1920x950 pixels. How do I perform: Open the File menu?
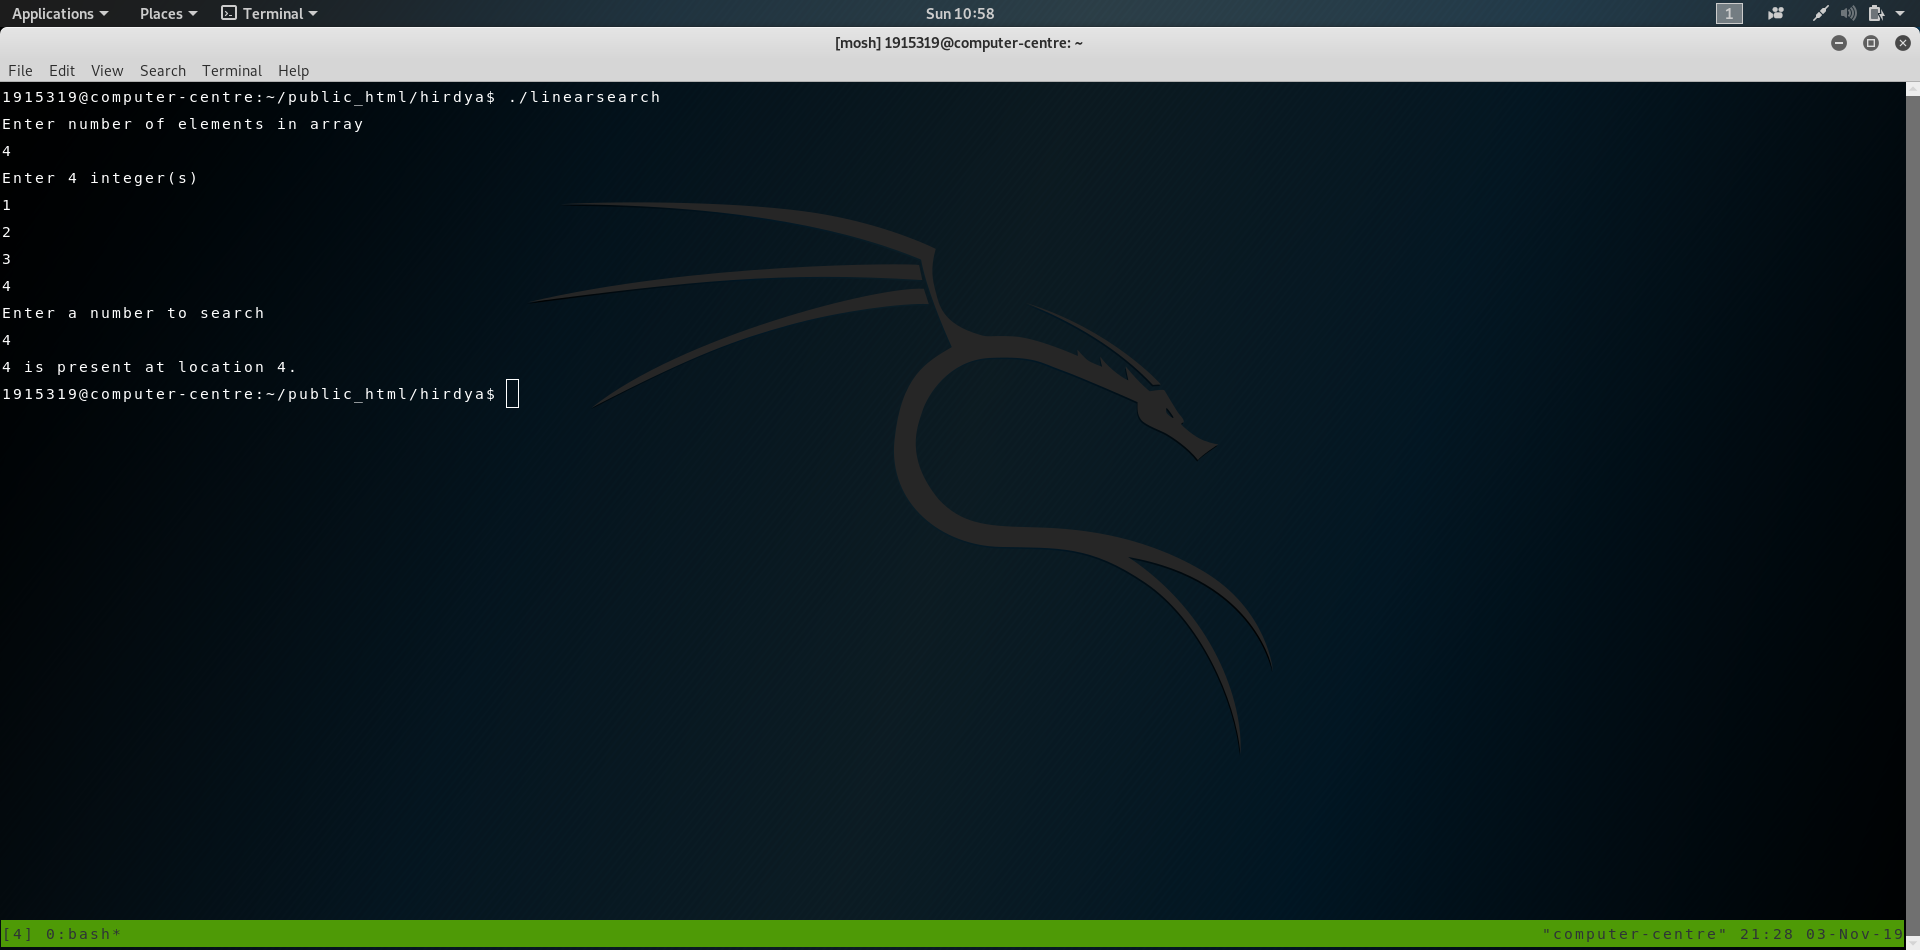pos(20,70)
